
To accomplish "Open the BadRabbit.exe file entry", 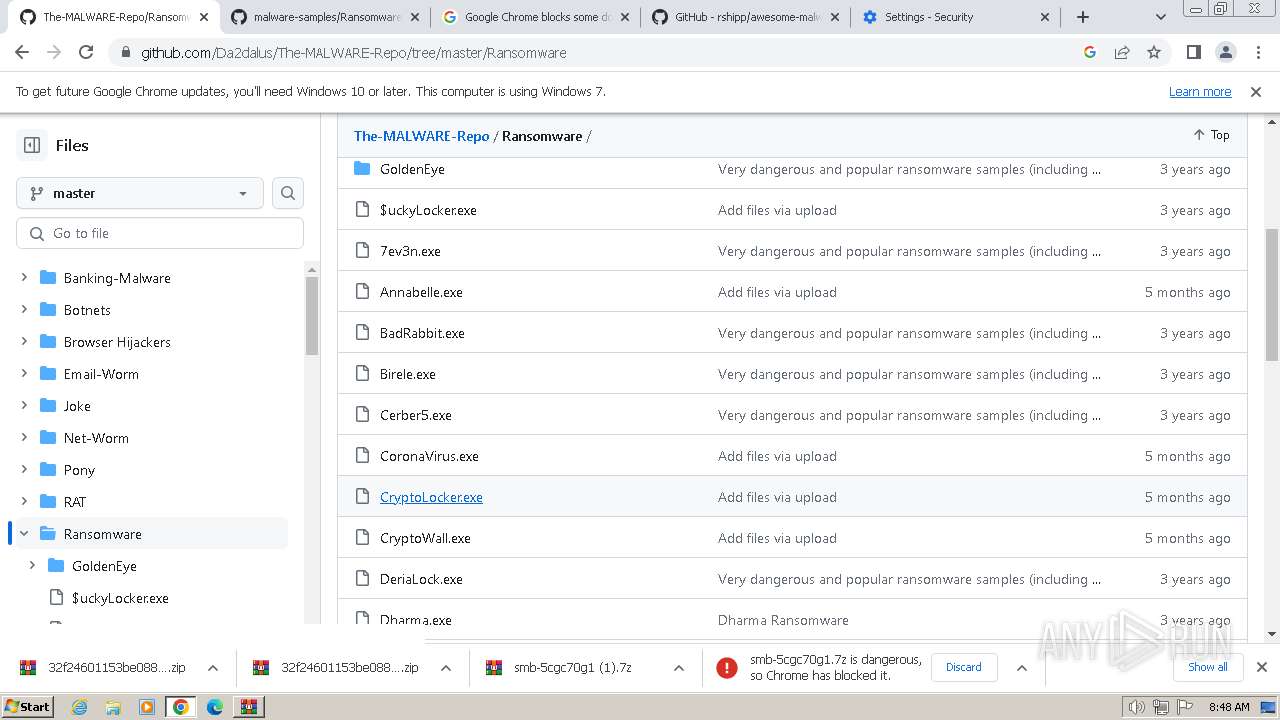I will 422,333.
